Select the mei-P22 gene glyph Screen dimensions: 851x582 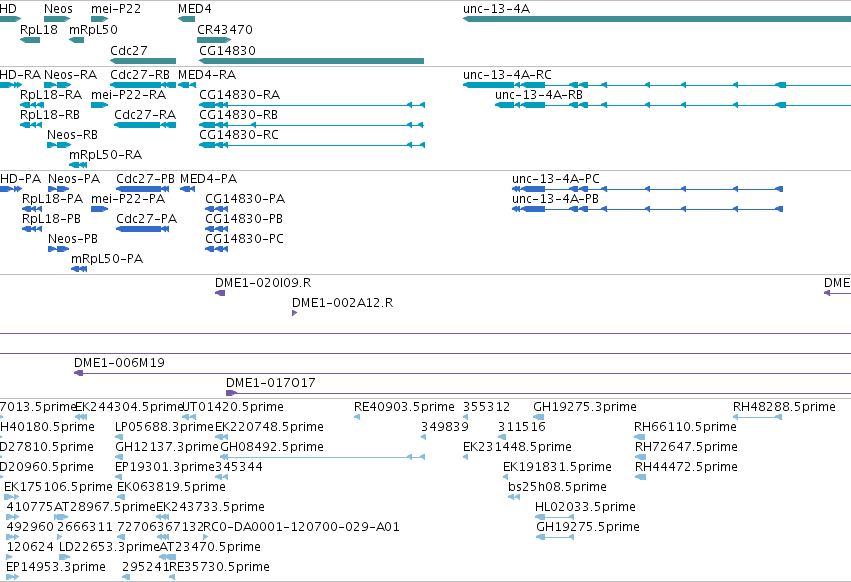[x=100, y=19]
